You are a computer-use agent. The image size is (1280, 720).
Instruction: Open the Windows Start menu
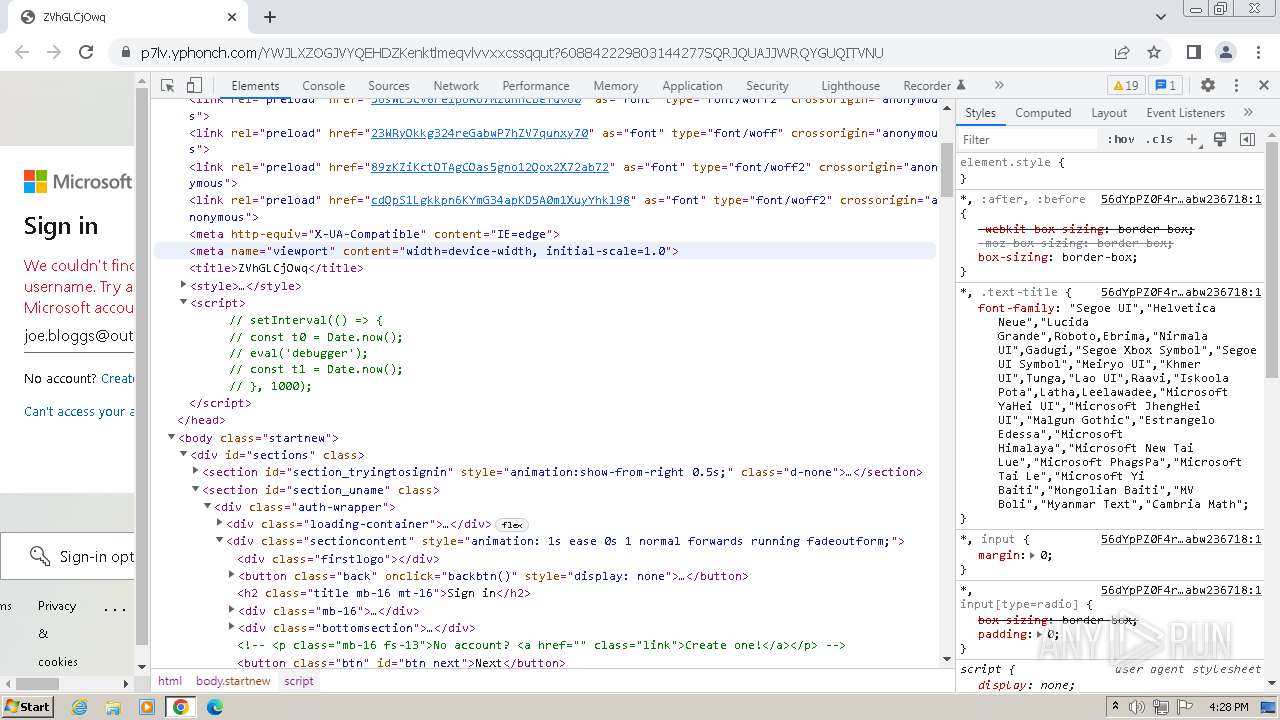coord(27,706)
